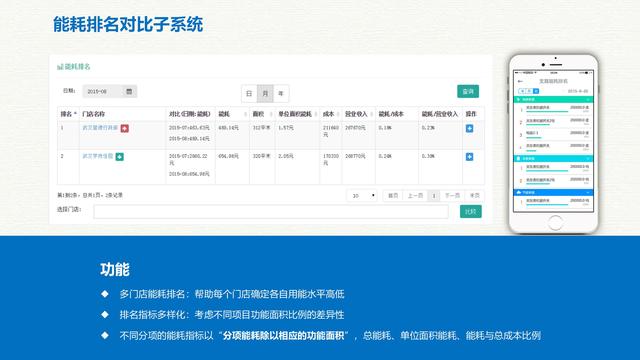
Task: Click the 功能 heading in the blue section
Action: point(115,269)
